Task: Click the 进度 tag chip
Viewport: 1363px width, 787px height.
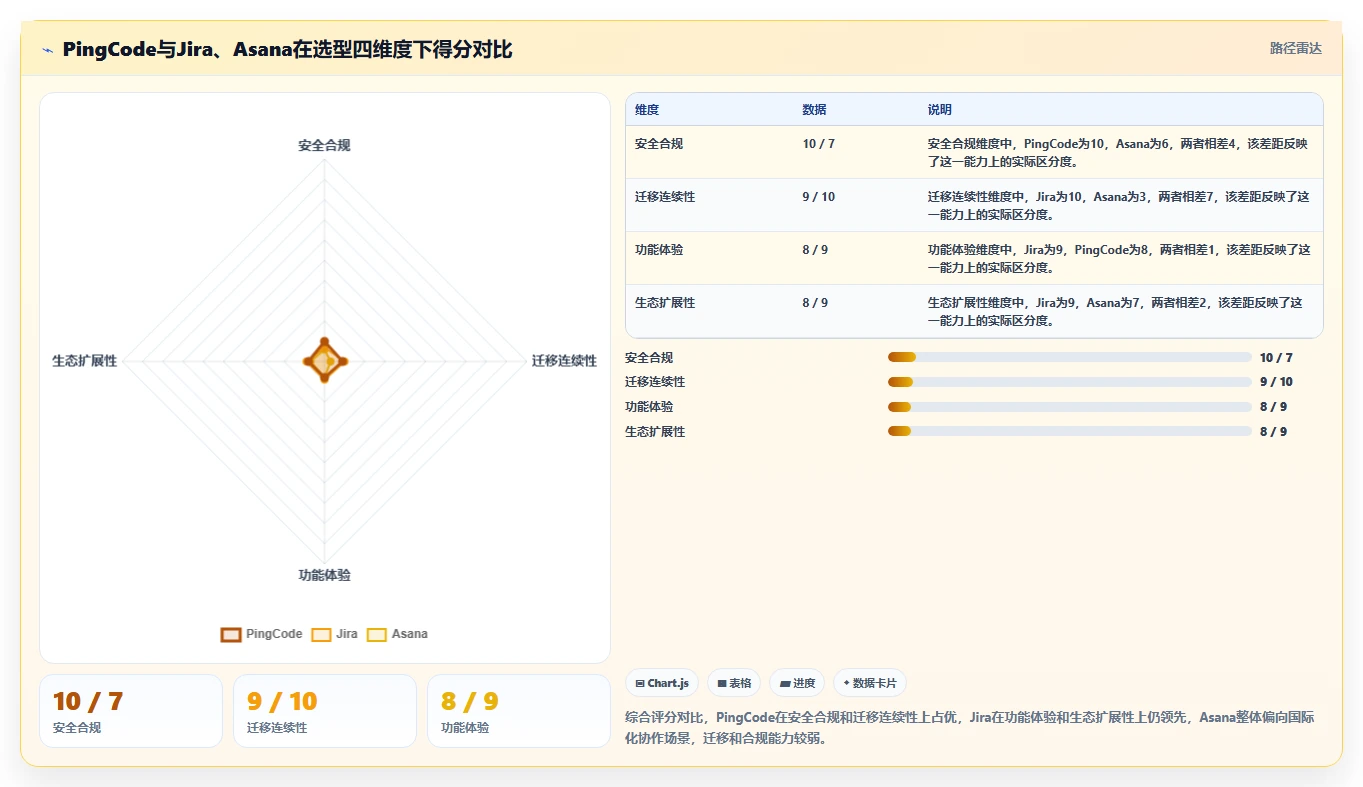Action: [x=798, y=683]
